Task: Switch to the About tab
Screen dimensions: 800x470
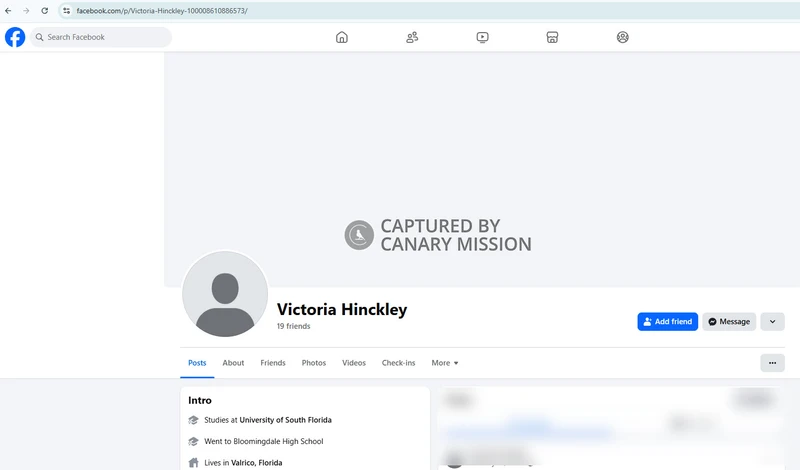Action: (233, 363)
